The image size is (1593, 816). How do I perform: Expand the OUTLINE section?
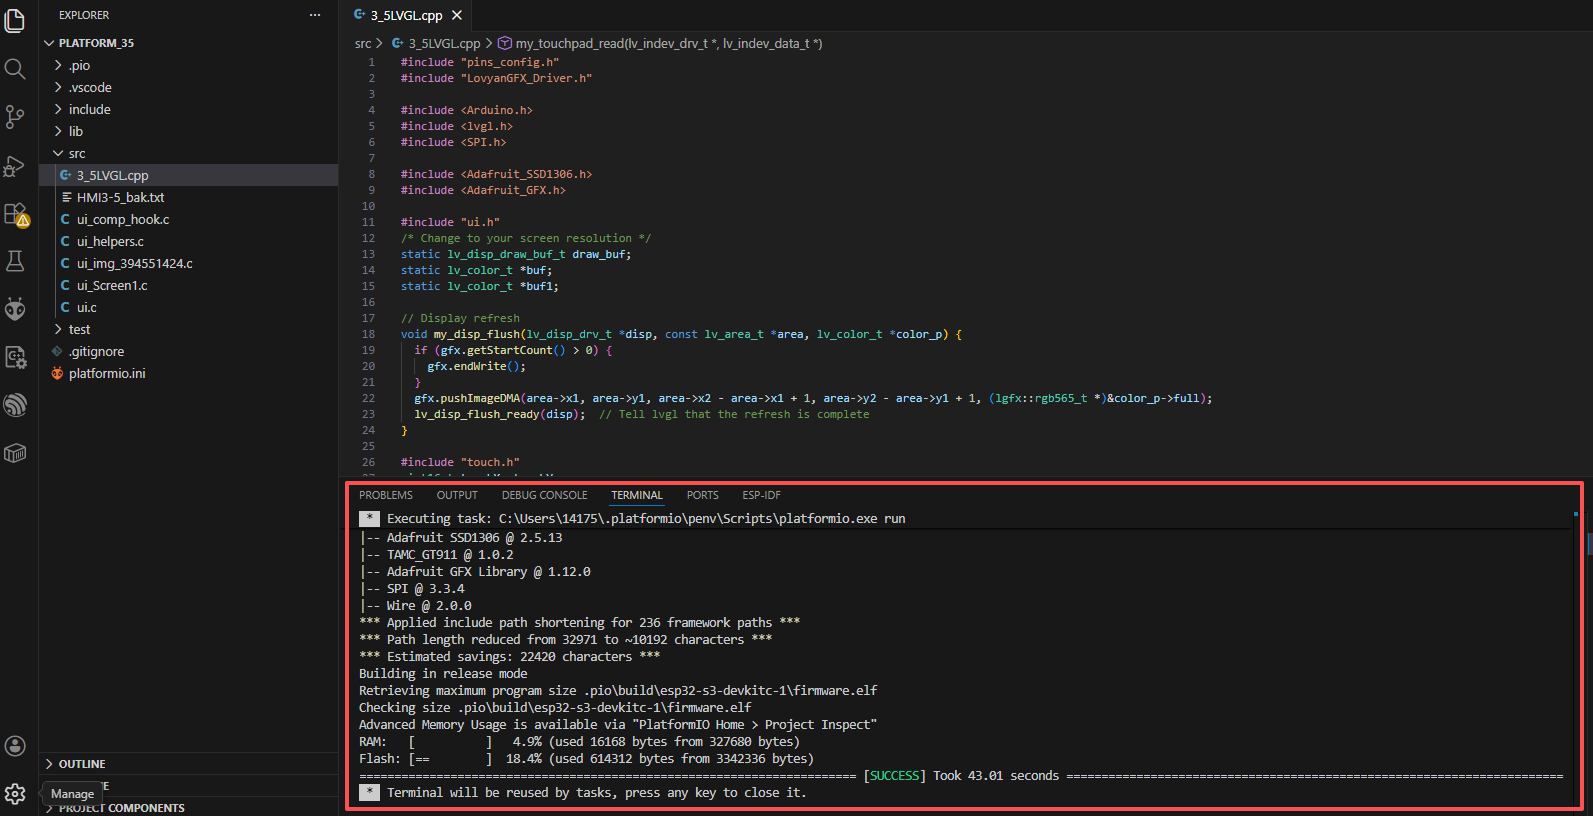(81, 764)
